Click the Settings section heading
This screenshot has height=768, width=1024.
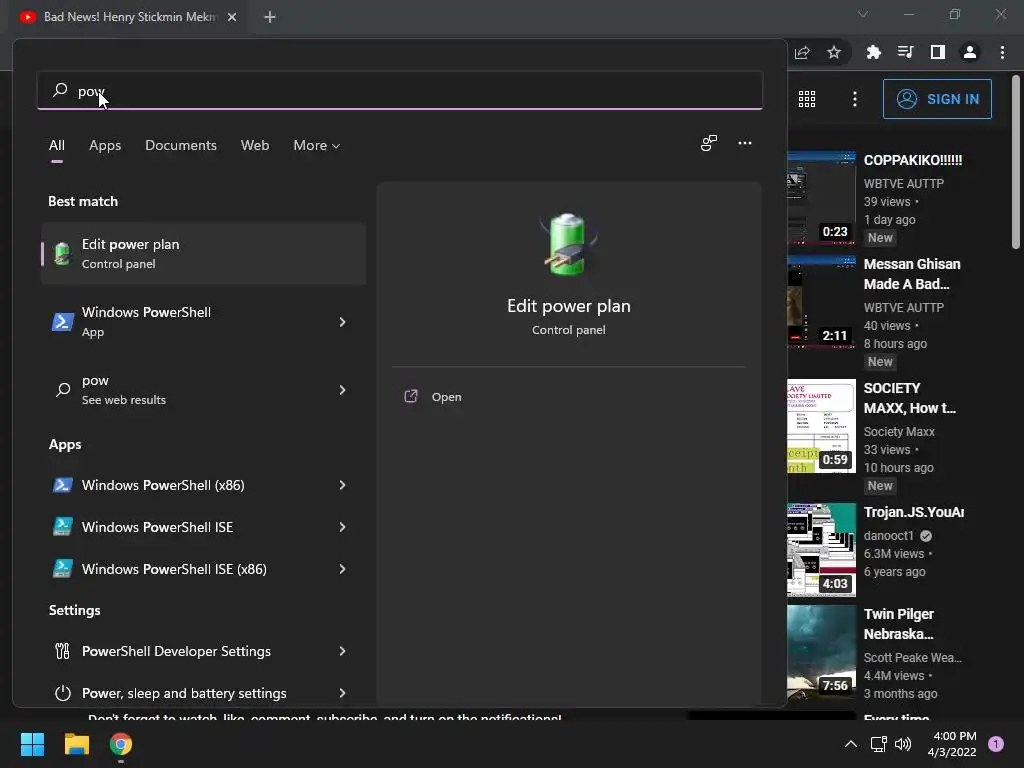coord(74,610)
